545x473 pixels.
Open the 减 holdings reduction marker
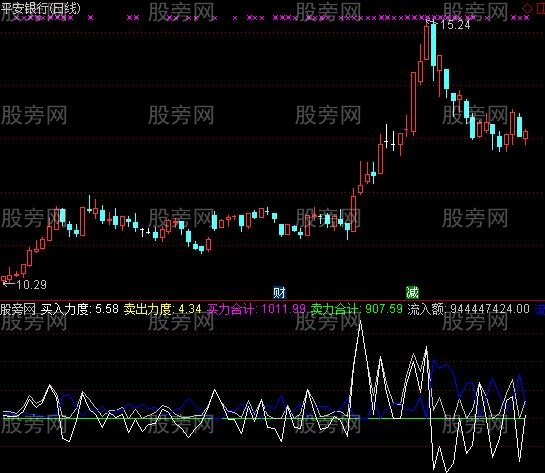pyautogui.click(x=412, y=293)
